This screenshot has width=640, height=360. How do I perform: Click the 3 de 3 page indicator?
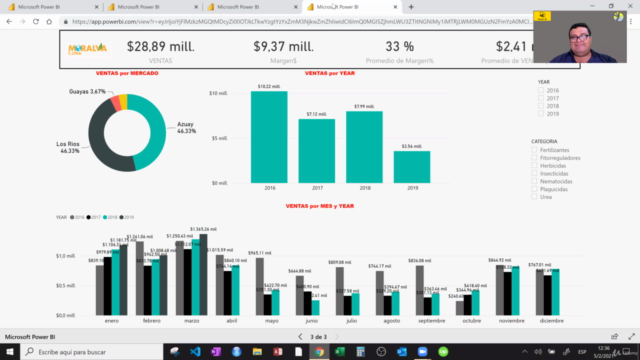point(318,337)
